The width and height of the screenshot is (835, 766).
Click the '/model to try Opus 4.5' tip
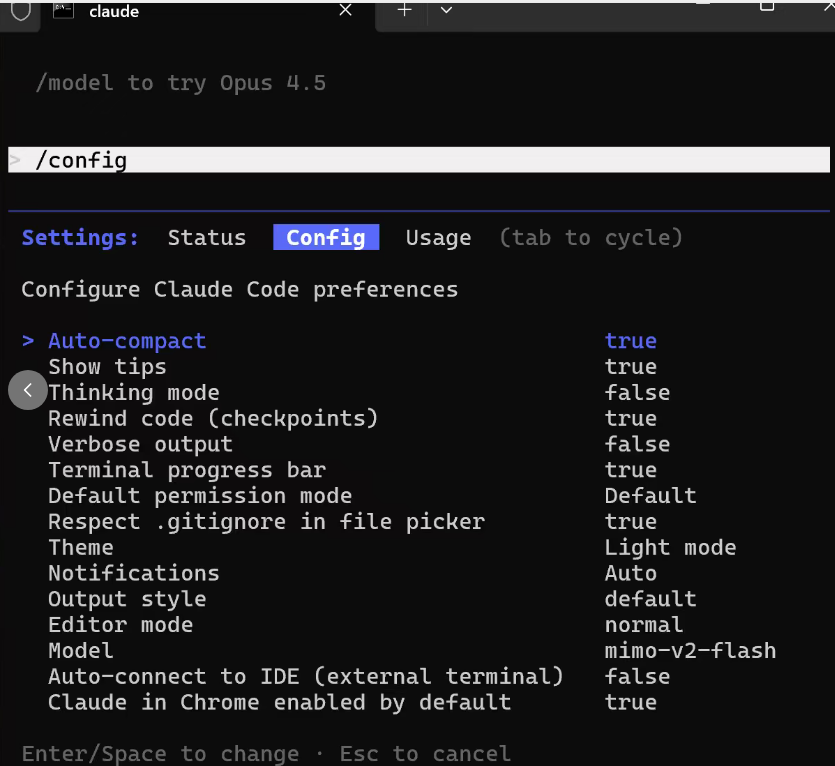tap(181, 83)
